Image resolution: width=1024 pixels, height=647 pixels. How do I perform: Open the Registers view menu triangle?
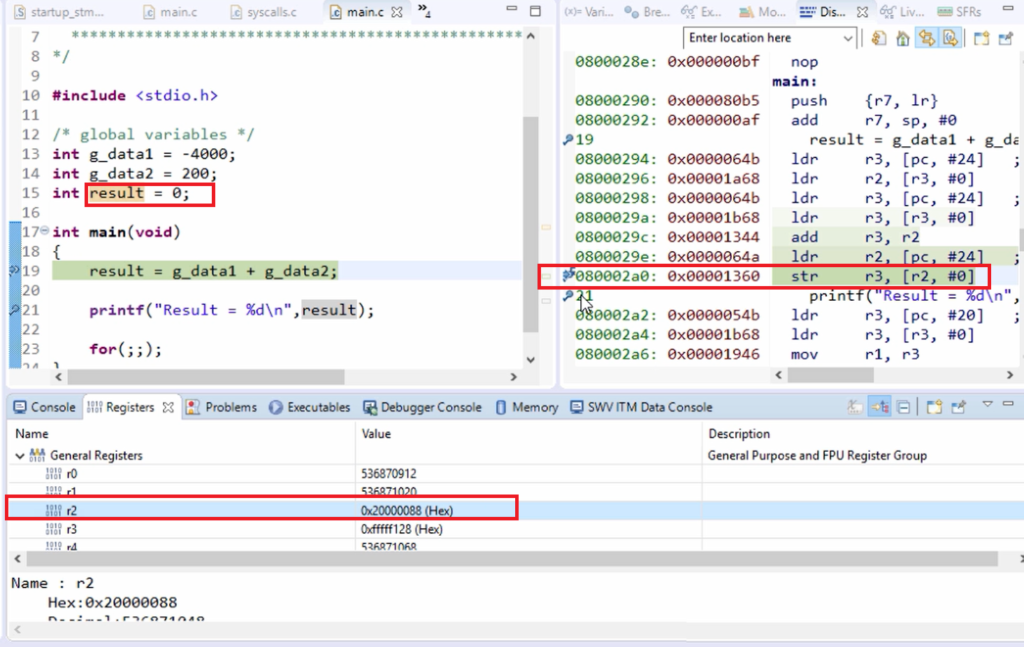[x=987, y=405]
